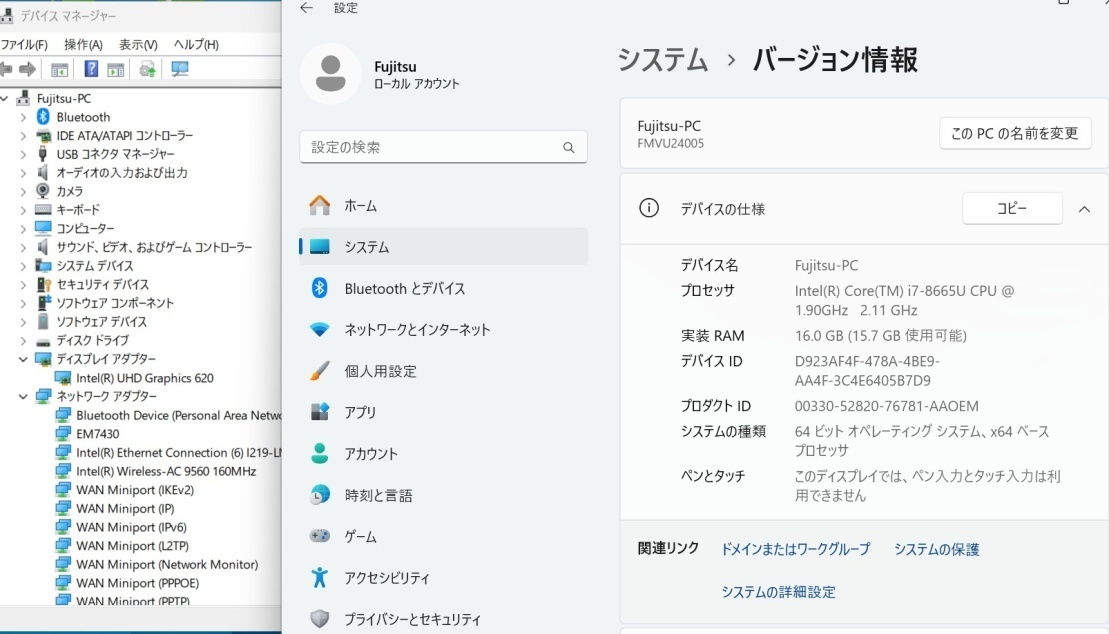1109x634 pixels.
Task: Click the Bluetooth device category icon in tree
Action: pos(43,117)
